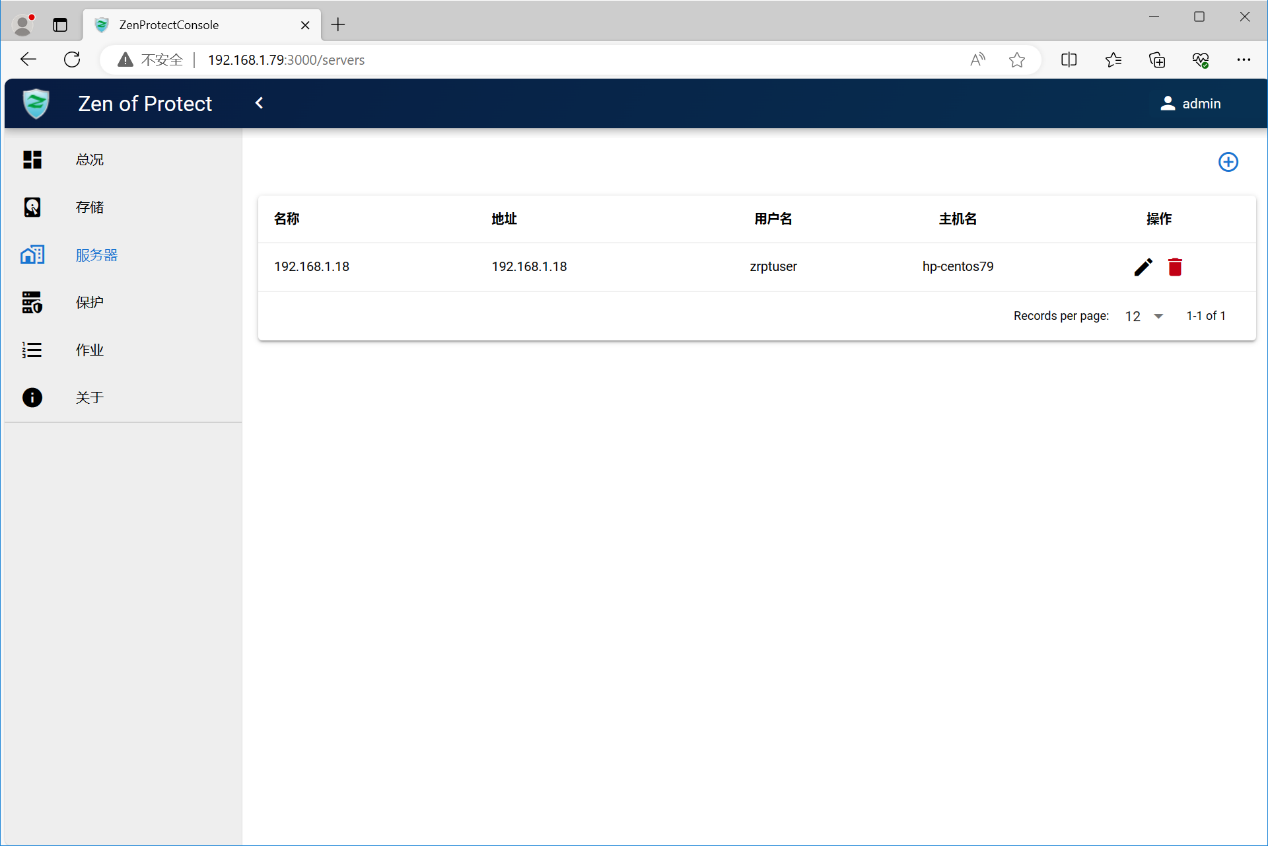This screenshot has height=846, width=1268.
Task: Click the 关于 info icon in sidebar
Action: pos(33,398)
